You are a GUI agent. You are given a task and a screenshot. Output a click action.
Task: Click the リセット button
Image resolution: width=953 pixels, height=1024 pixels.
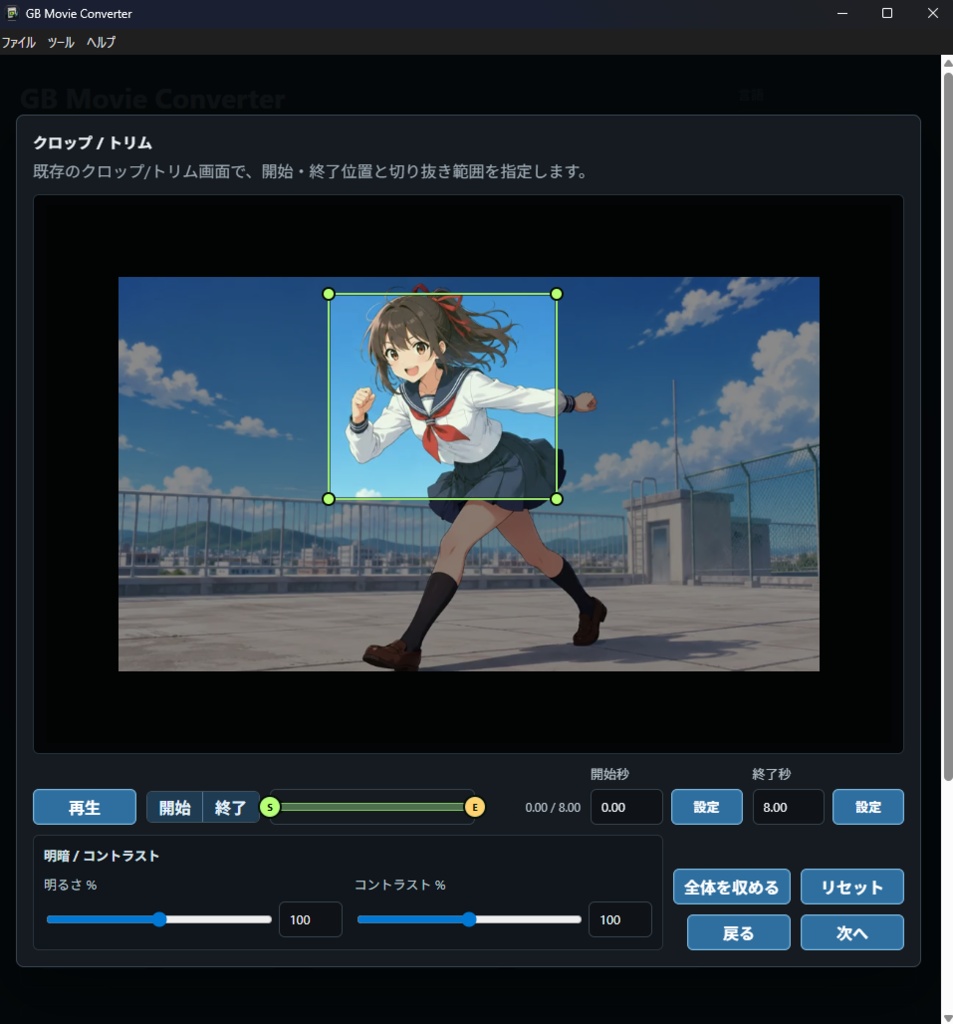click(852, 887)
